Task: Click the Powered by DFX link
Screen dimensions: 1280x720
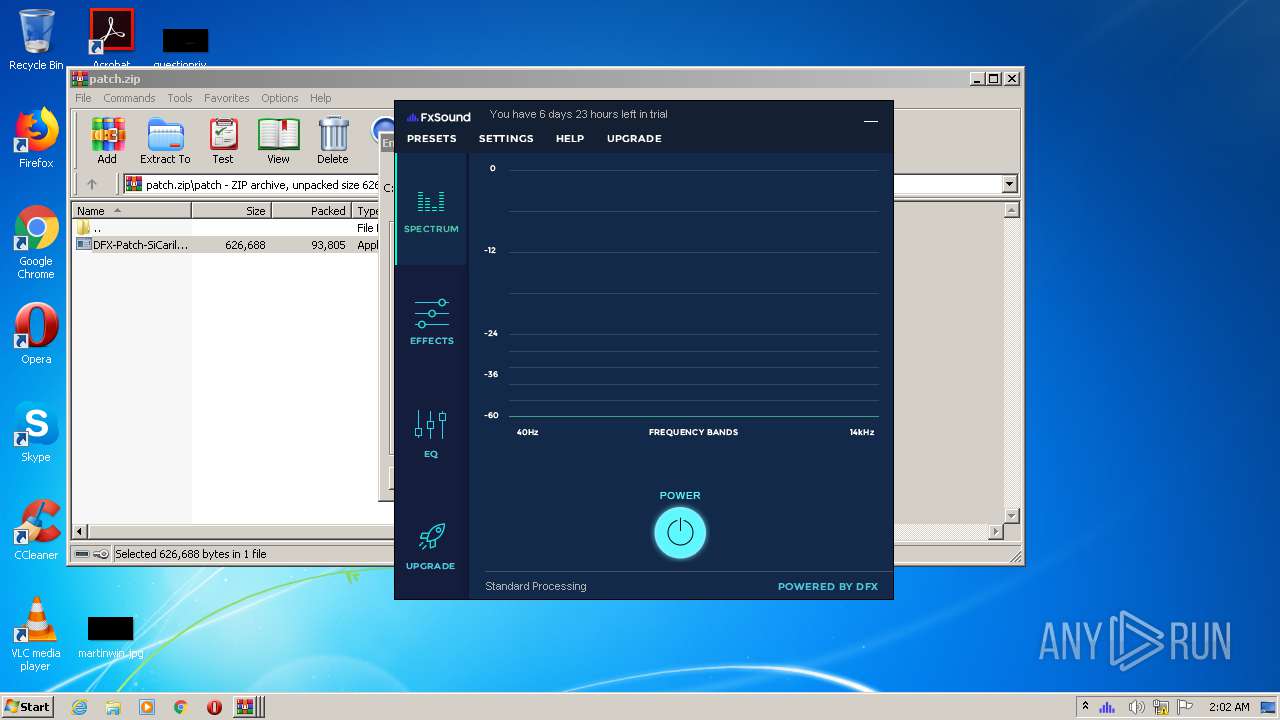Action: click(828, 586)
